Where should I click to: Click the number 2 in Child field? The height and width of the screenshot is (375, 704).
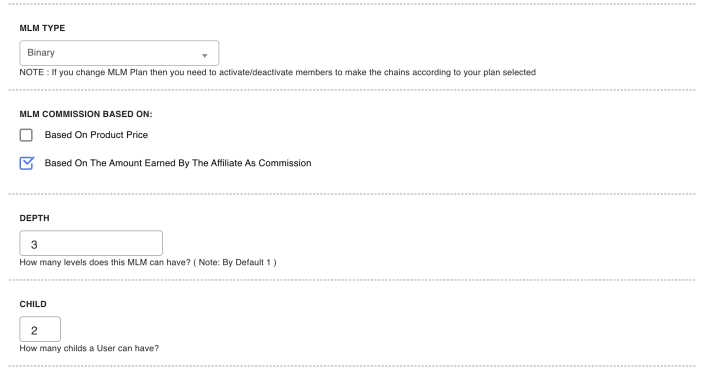pos(34,331)
